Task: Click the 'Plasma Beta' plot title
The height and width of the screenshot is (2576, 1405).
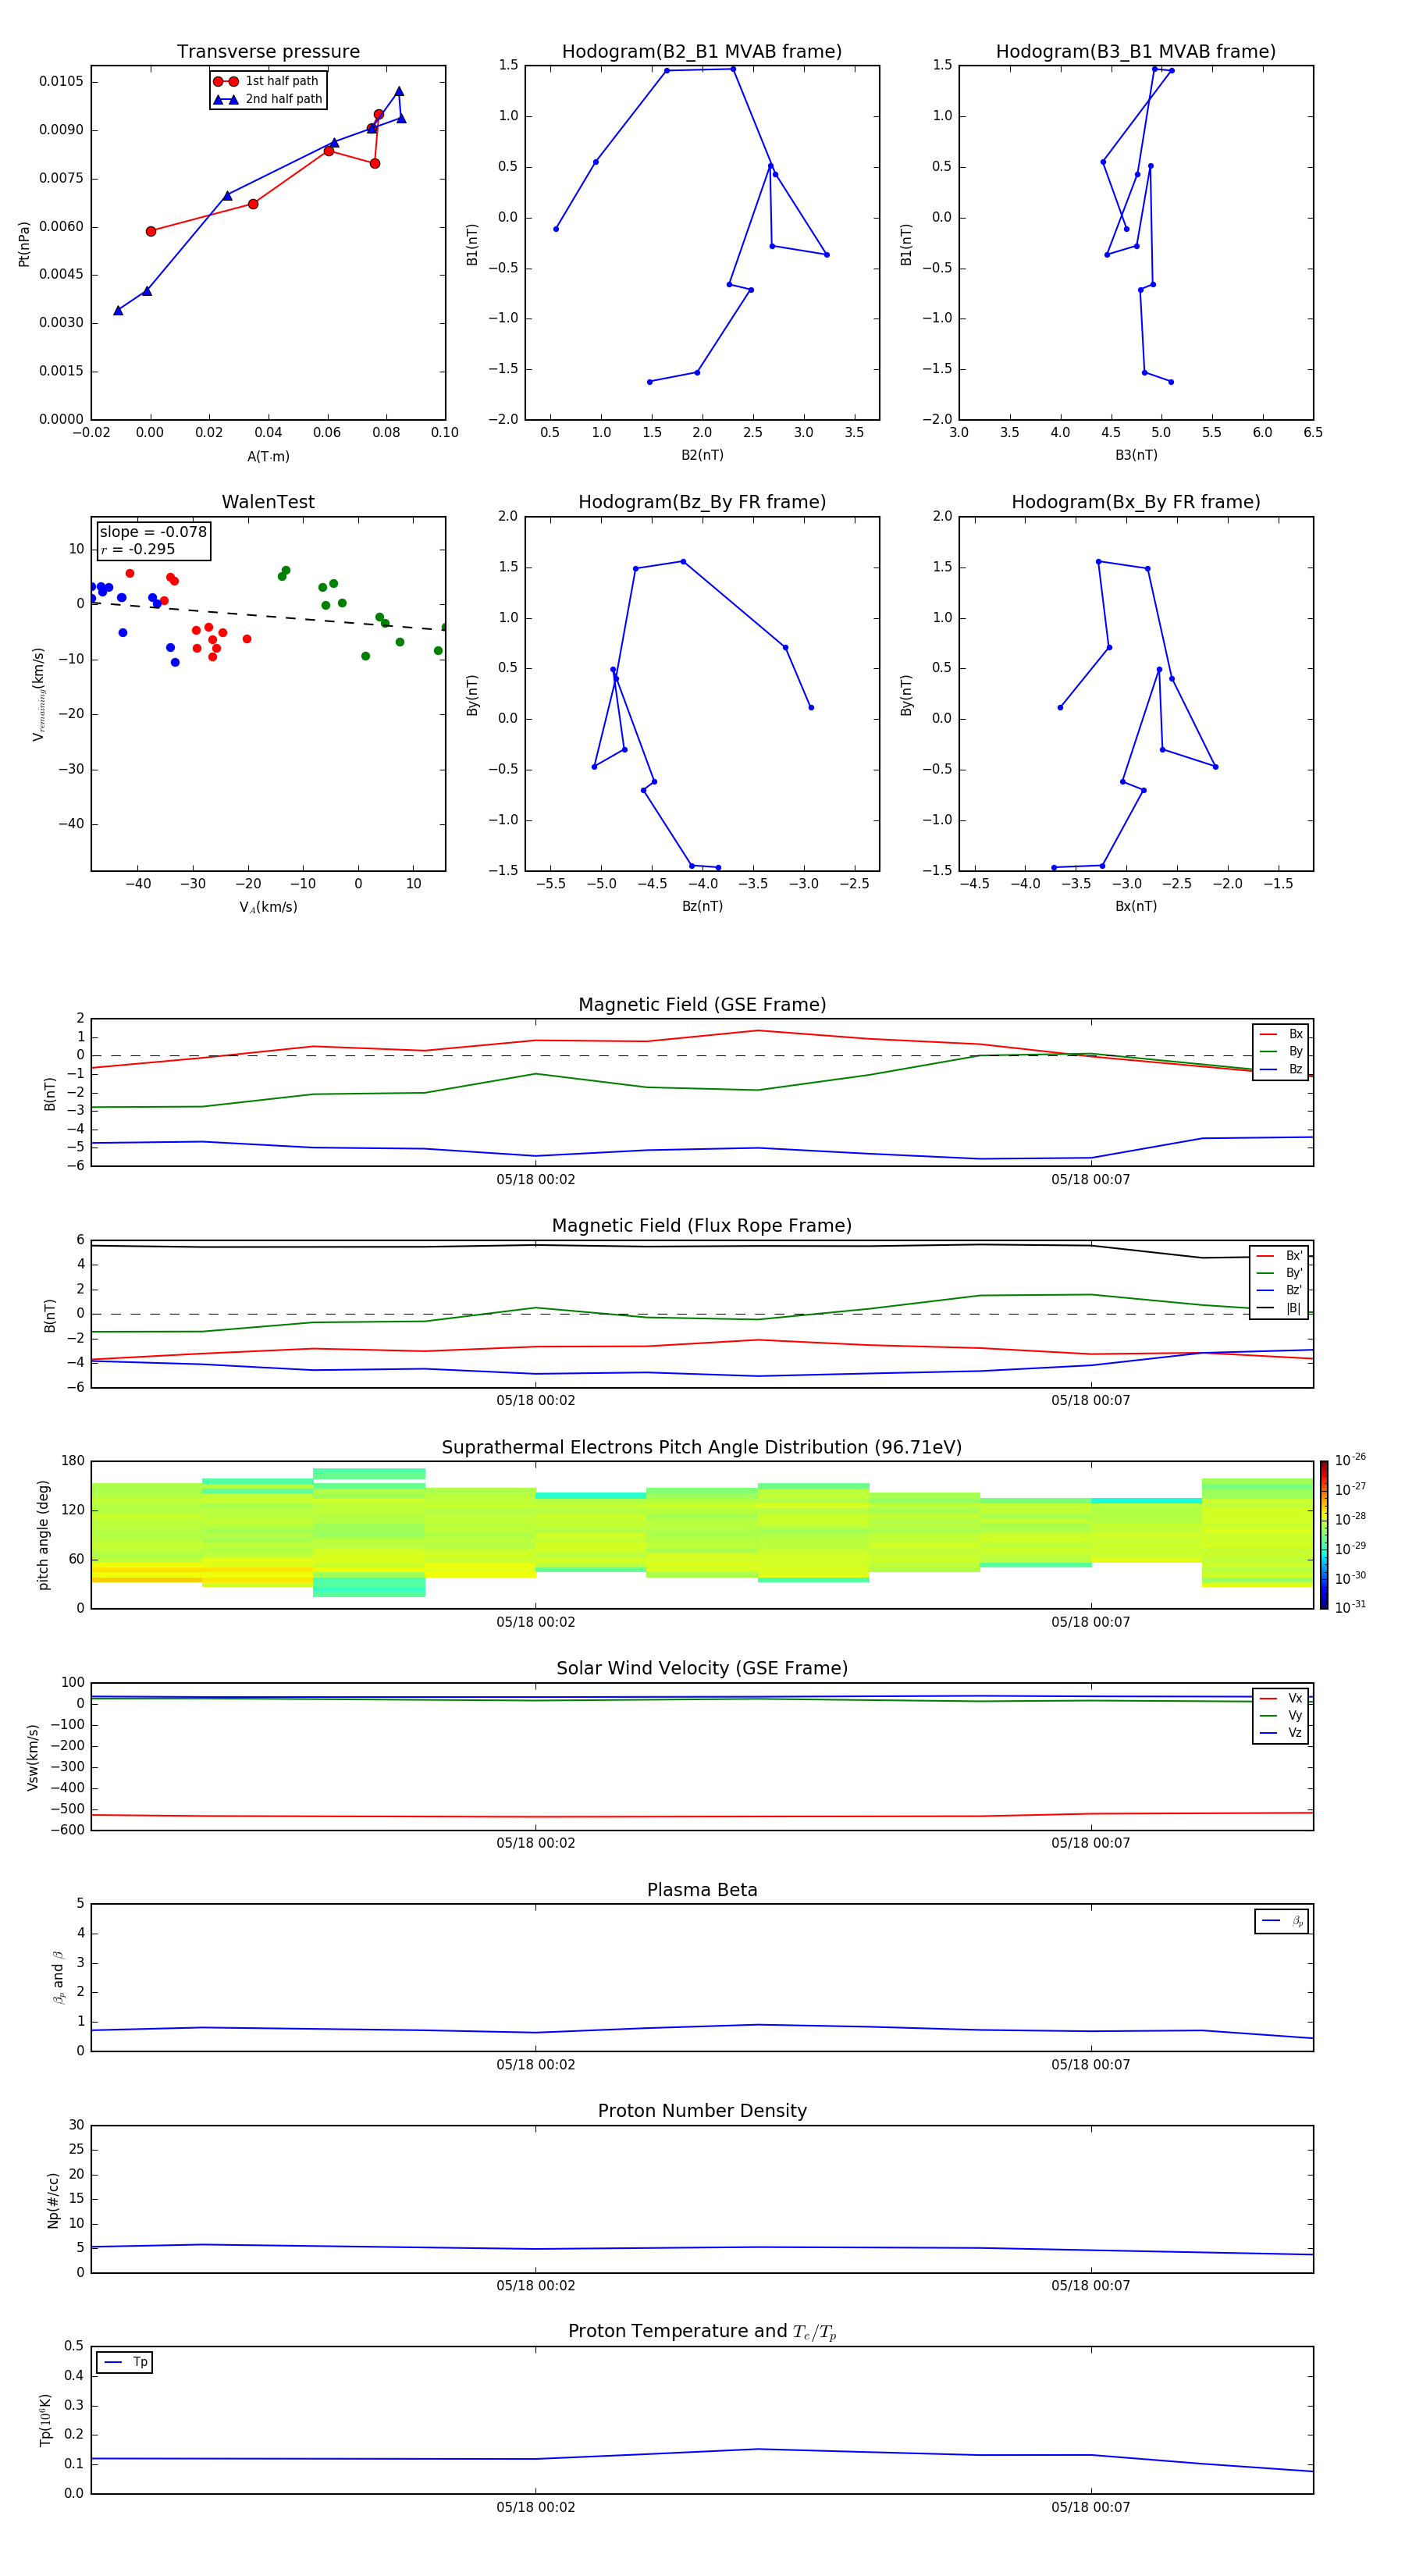Action: point(702,1890)
